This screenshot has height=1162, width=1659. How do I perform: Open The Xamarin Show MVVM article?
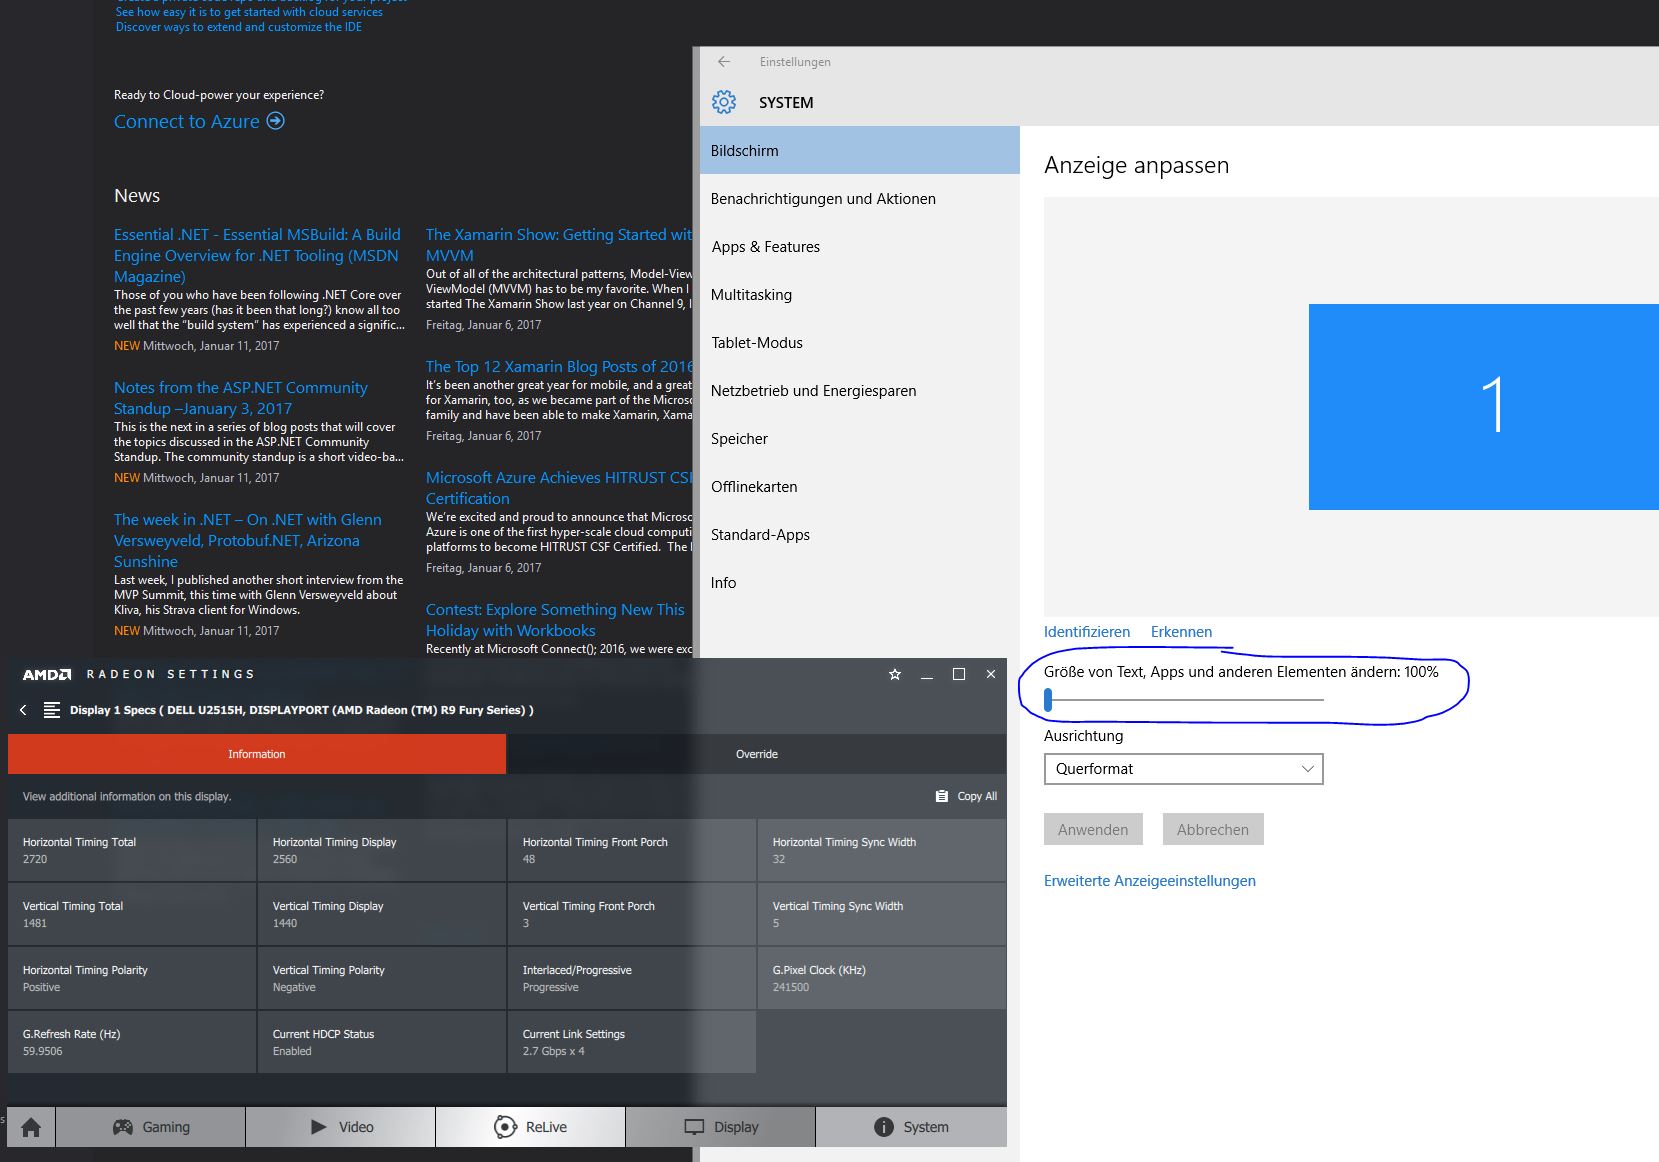pos(559,245)
